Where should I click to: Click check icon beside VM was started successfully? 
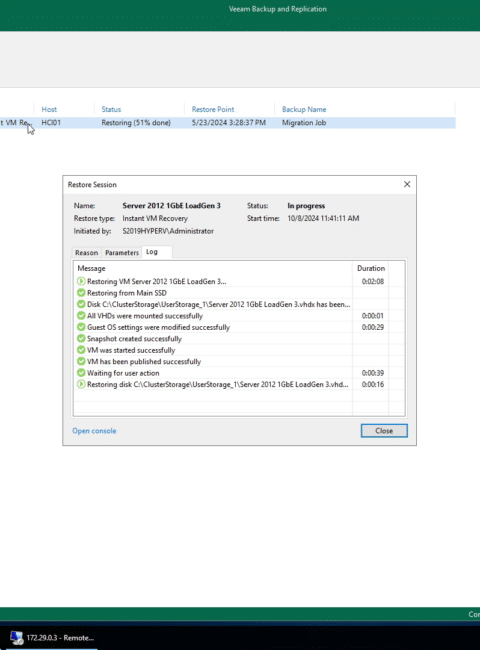81,350
